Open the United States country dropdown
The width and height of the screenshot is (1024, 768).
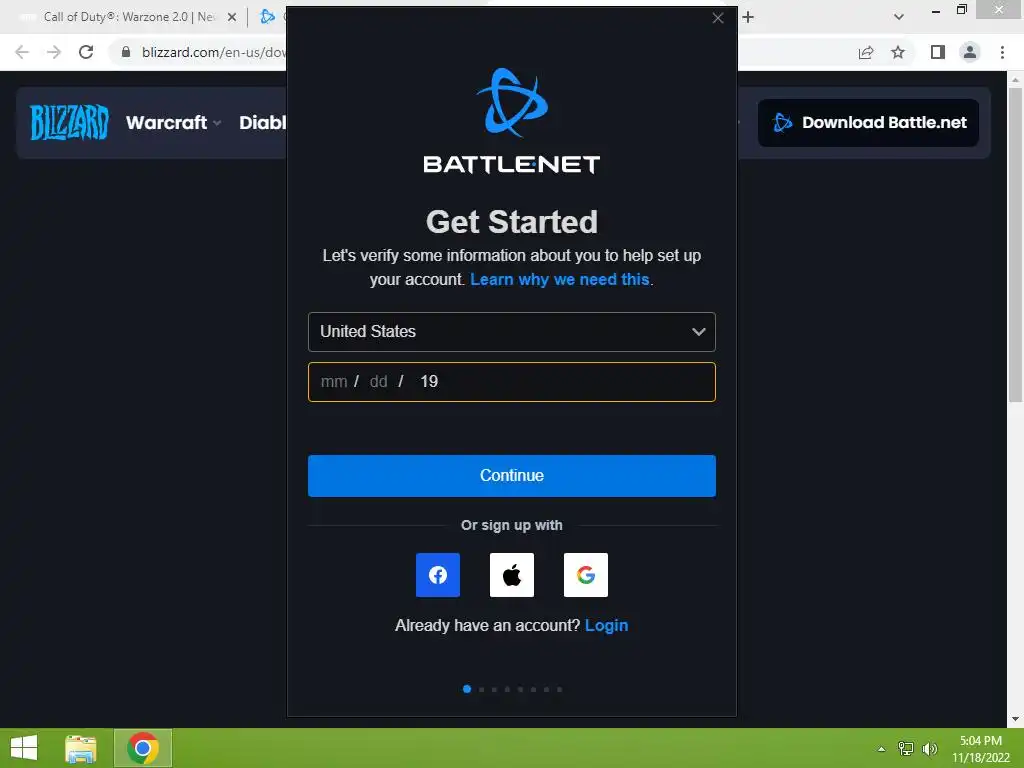coord(511,332)
